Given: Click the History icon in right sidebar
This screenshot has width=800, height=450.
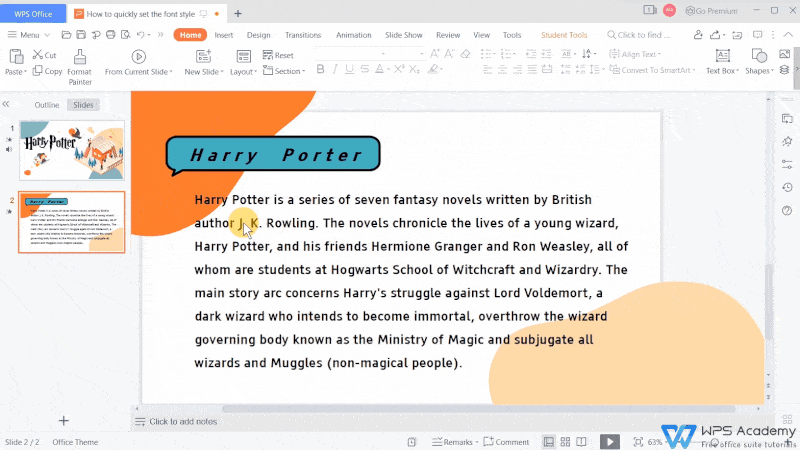Looking at the screenshot, I should (x=787, y=187).
